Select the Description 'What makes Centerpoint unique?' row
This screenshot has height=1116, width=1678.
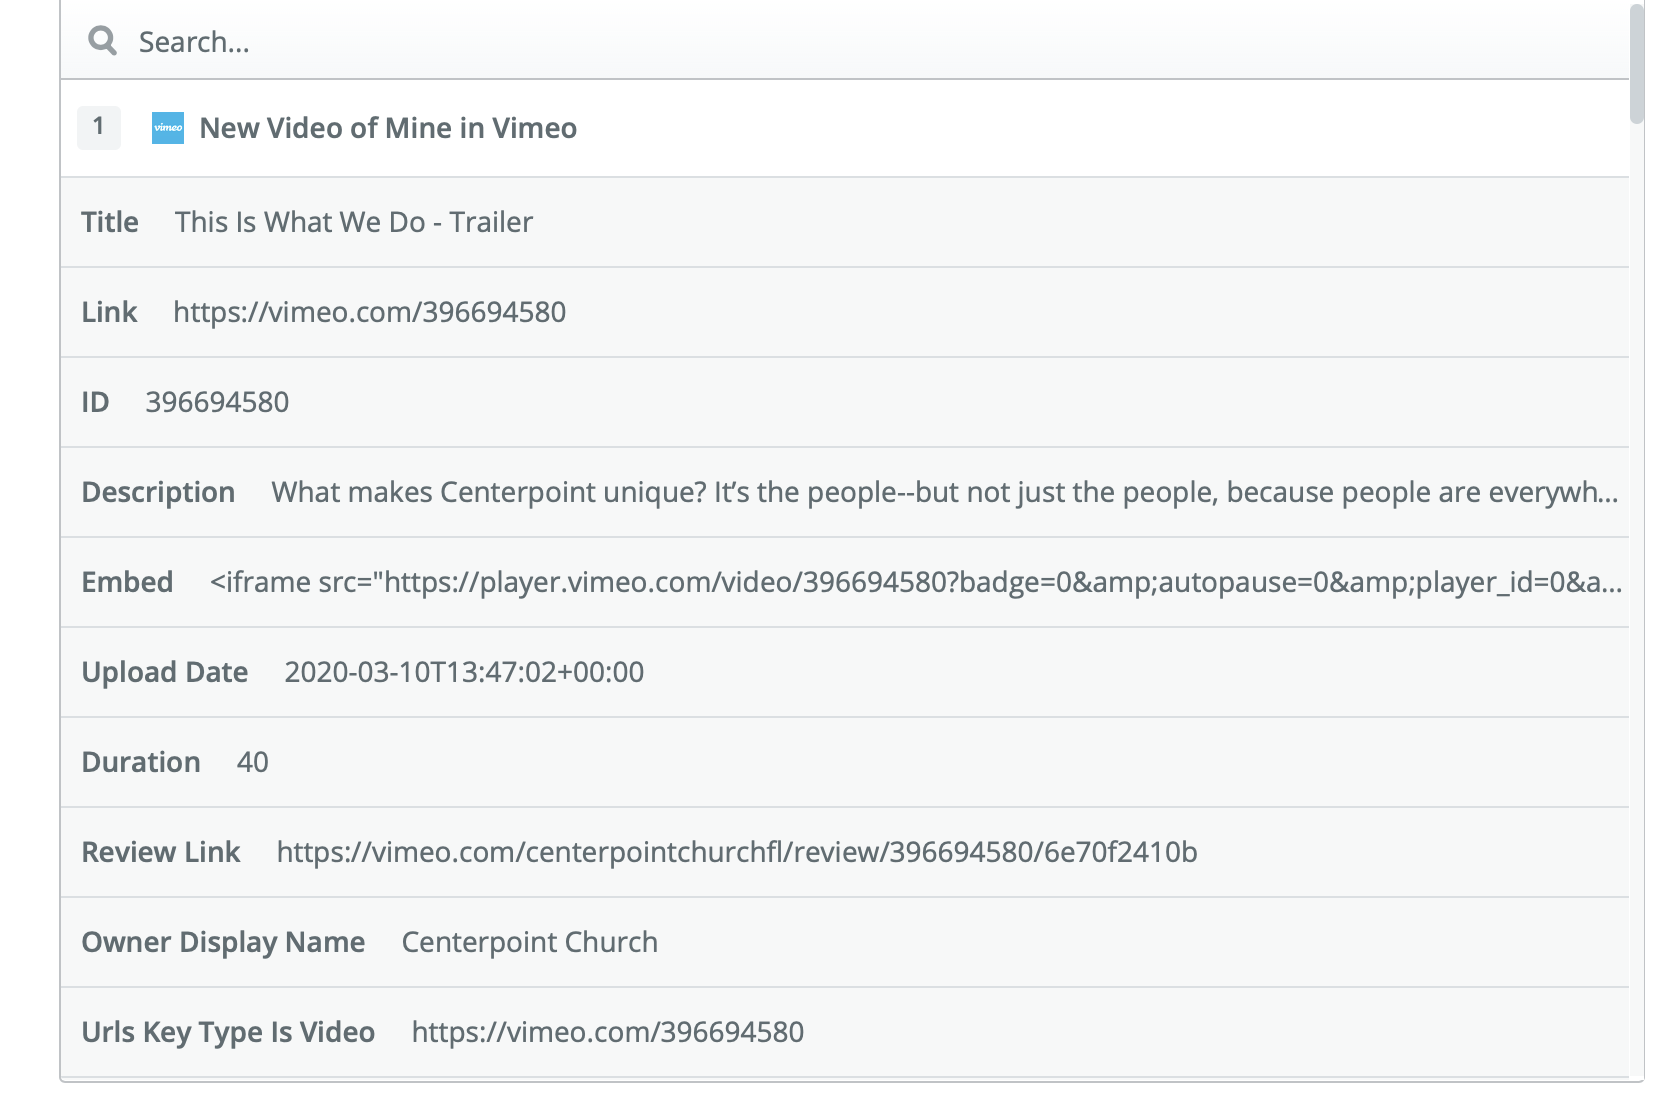click(x=845, y=492)
